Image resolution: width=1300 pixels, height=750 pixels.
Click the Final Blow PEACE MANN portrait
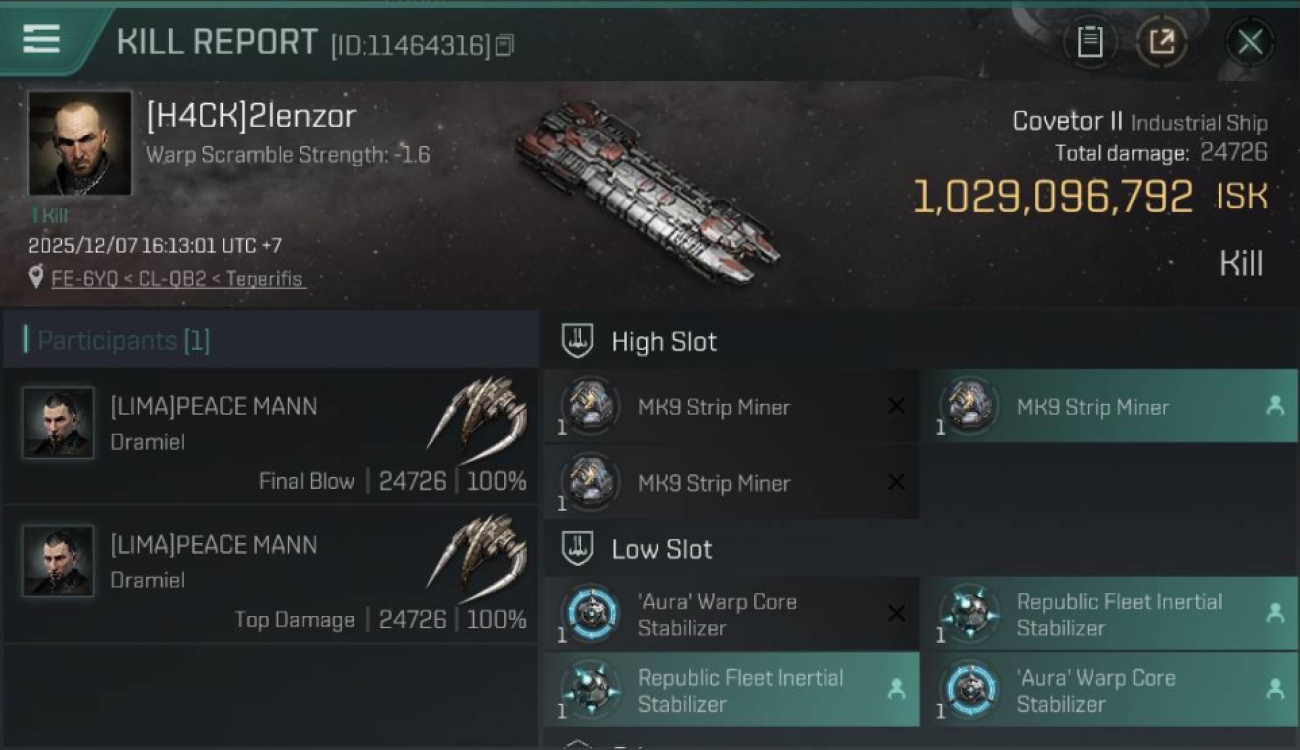[x=58, y=423]
